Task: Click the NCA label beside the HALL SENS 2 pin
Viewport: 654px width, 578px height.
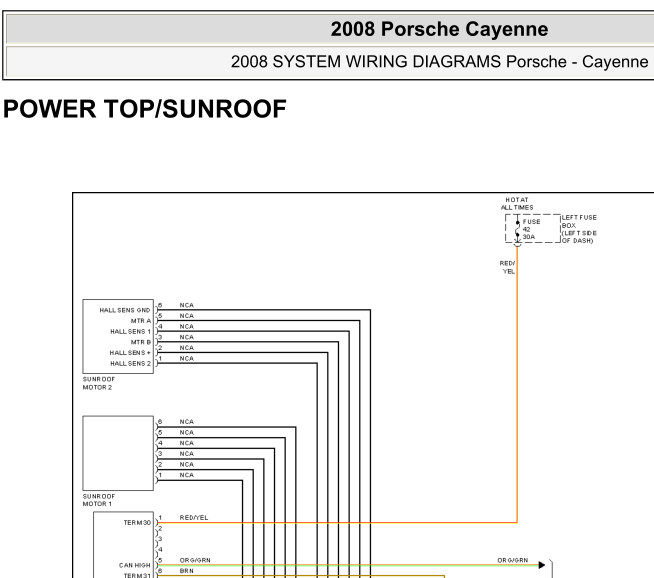Action: click(186, 358)
